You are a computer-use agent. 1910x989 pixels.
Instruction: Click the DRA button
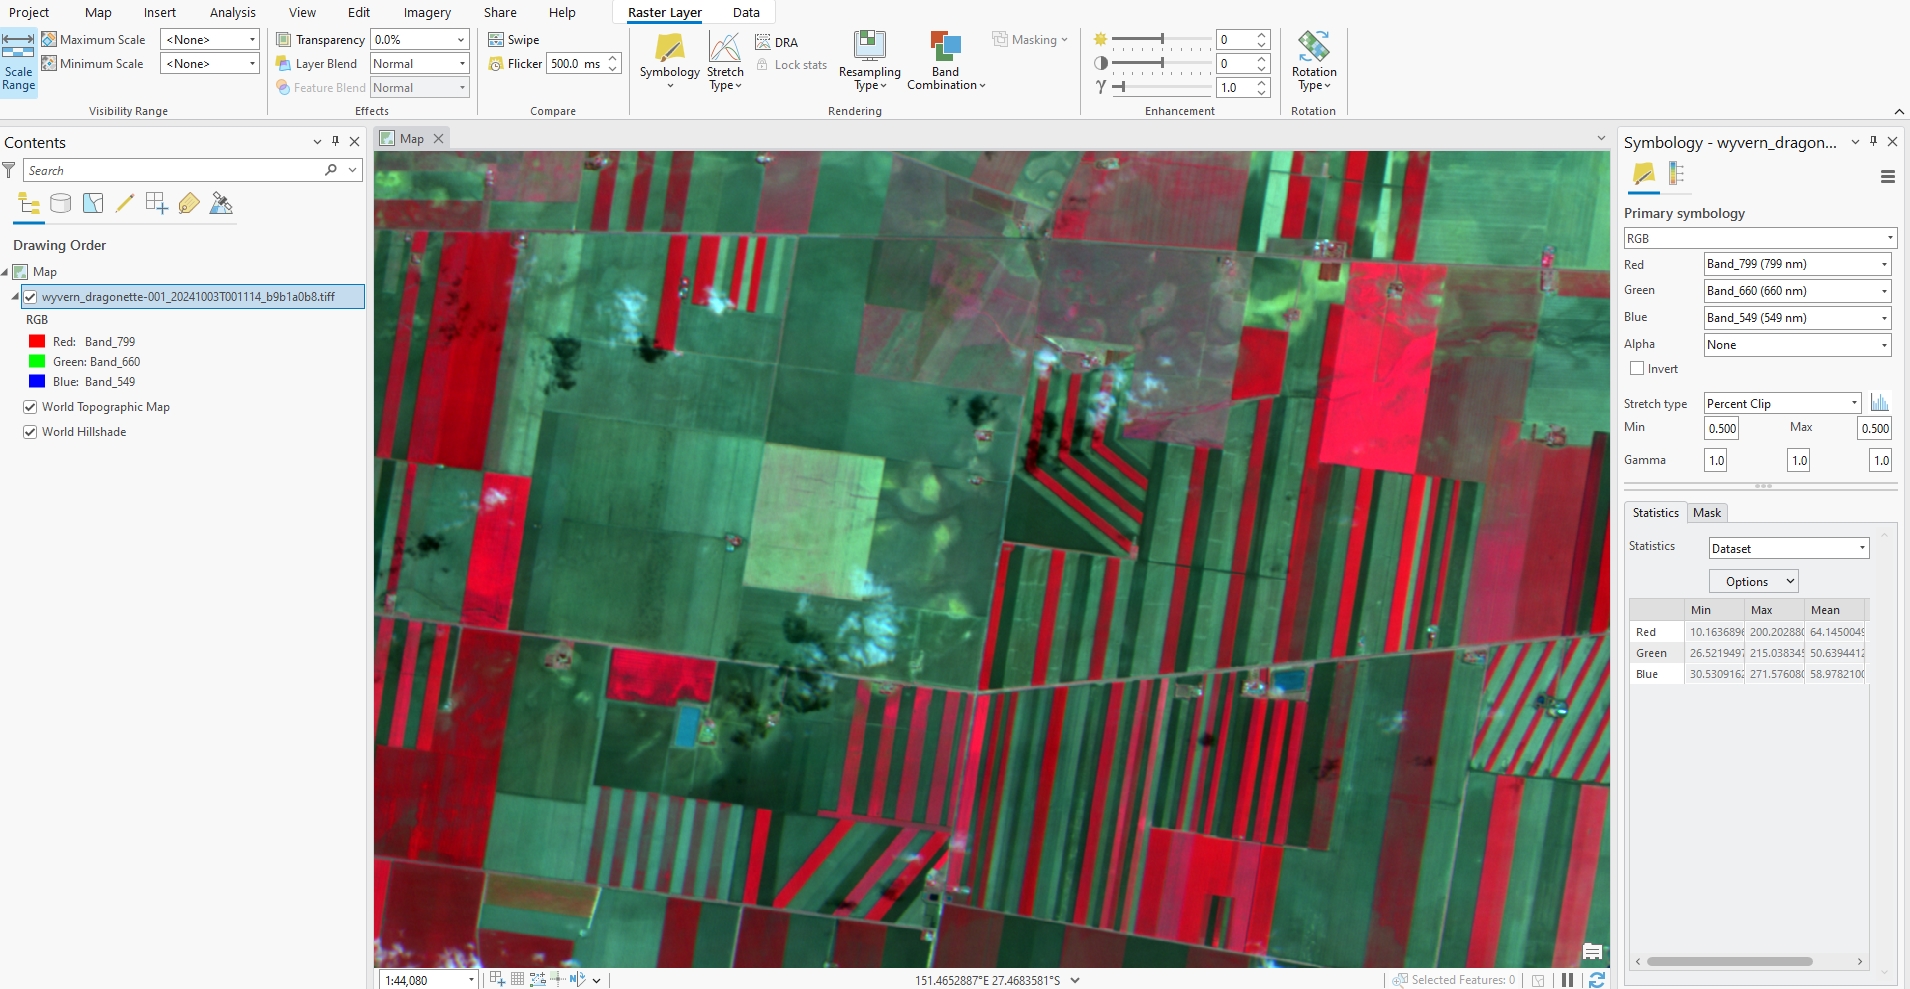[x=777, y=42]
